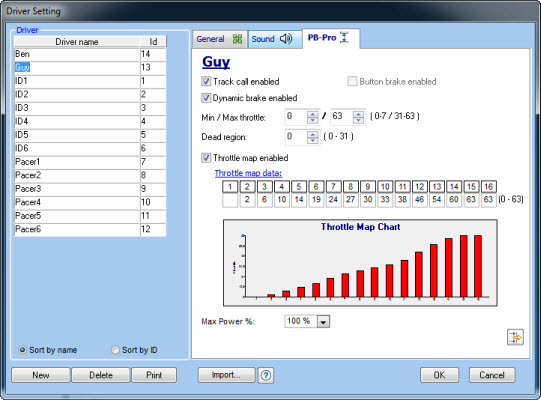This screenshot has width=541, height=400.
Task: Click throttle map value field under 8
Action: (x=350, y=200)
